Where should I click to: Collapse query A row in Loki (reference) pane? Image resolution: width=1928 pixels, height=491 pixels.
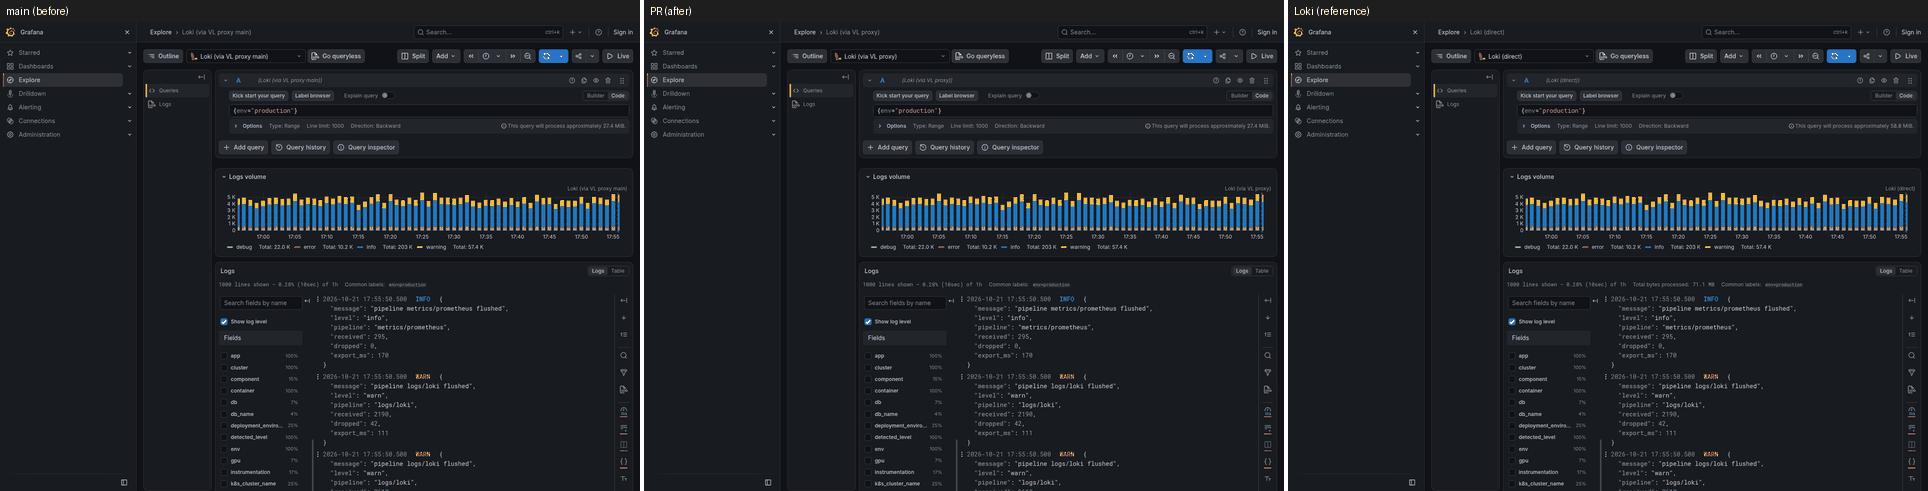pyautogui.click(x=1514, y=80)
